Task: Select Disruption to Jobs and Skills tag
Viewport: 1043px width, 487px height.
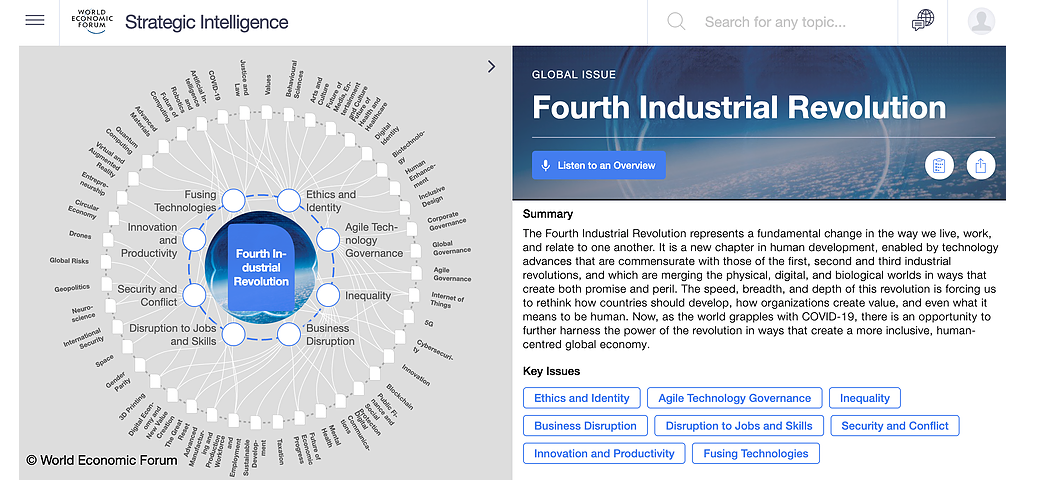Action: [739, 426]
